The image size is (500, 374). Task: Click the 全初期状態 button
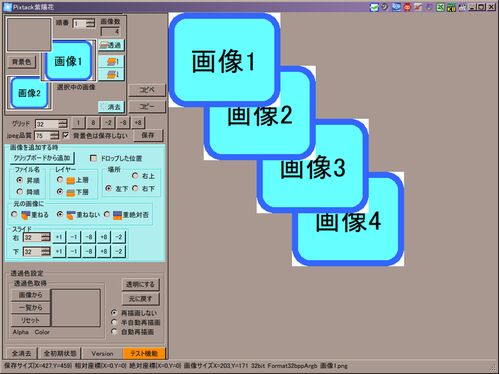pos(60,353)
